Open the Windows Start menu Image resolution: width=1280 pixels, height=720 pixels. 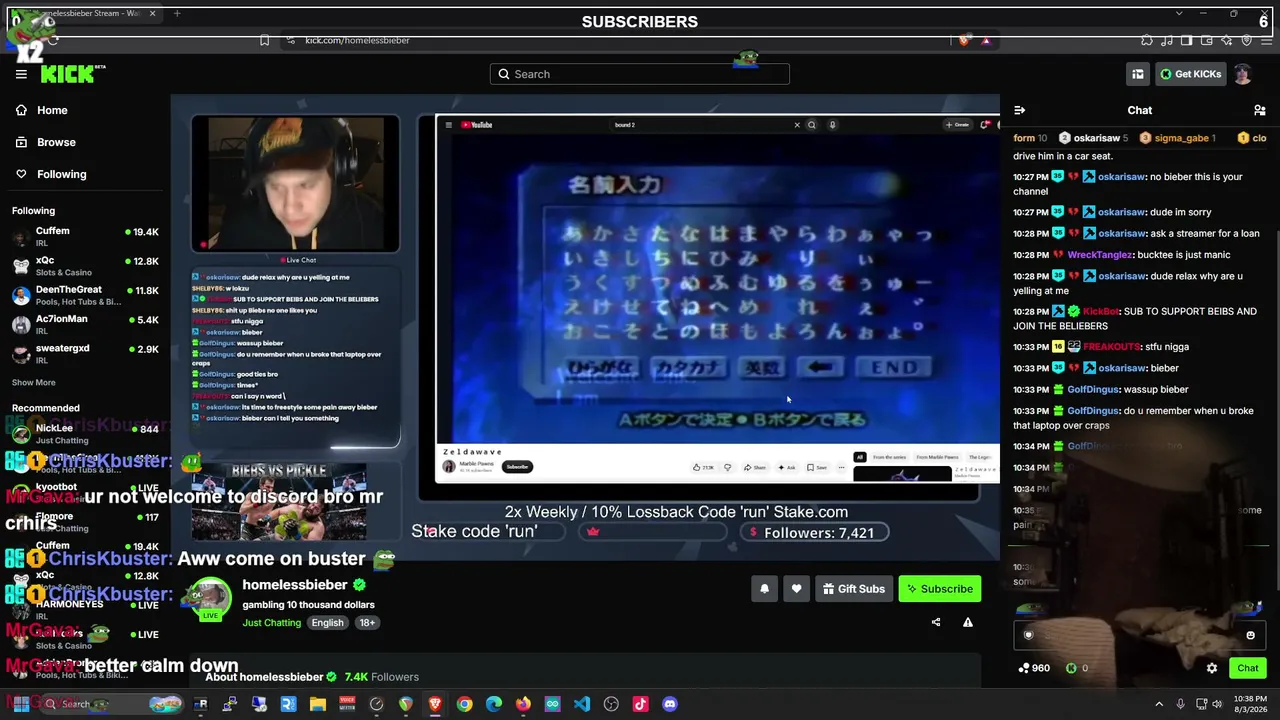pyautogui.click(x=20, y=704)
